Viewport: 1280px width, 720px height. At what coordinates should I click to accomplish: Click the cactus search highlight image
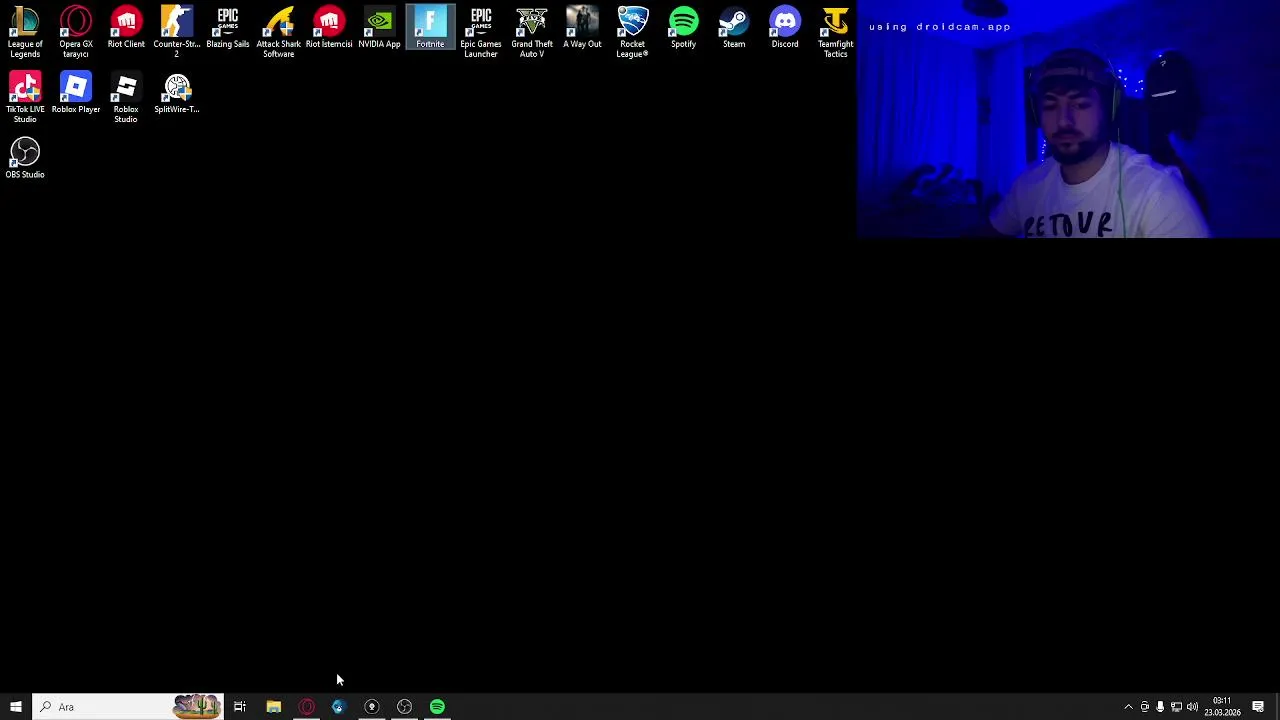tap(197, 707)
